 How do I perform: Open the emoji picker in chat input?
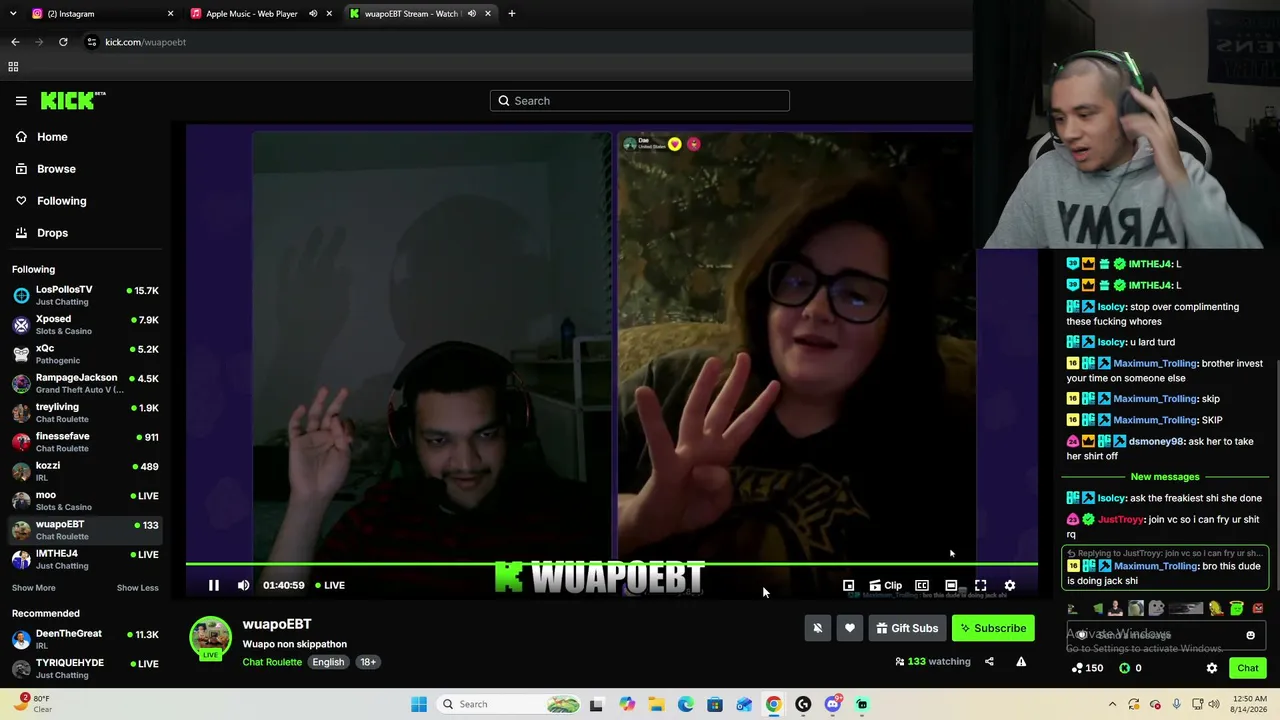pos(1250,635)
